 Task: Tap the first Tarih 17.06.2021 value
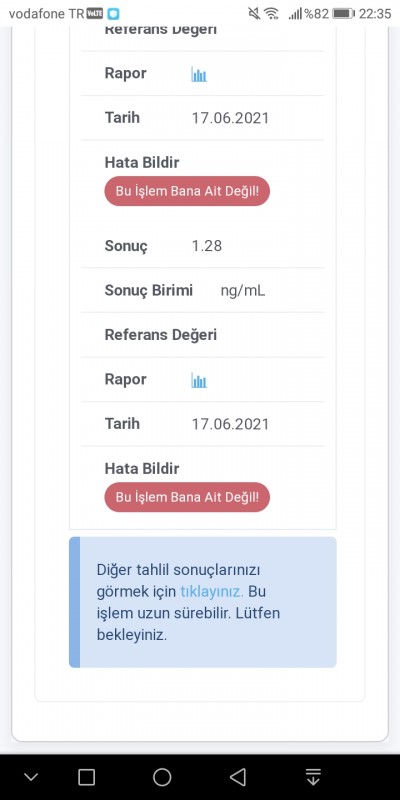point(230,118)
